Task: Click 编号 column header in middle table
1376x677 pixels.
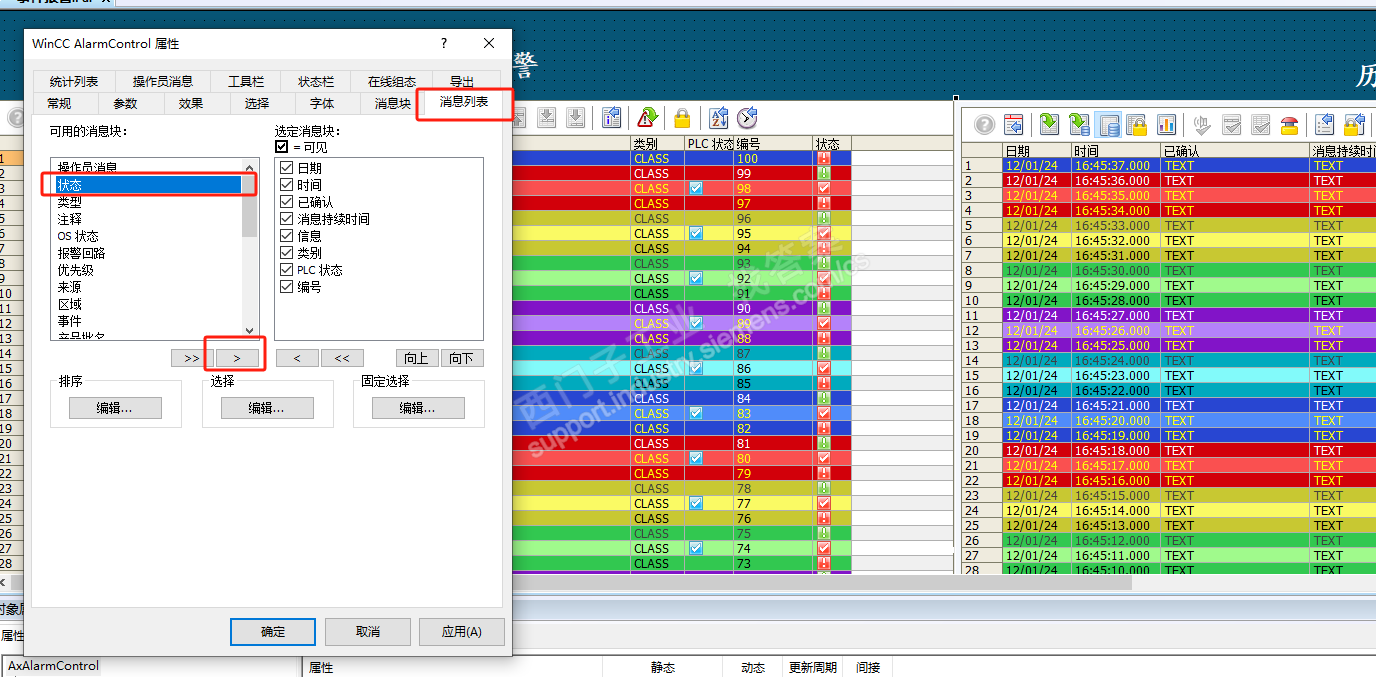Action: pyautogui.click(x=772, y=144)
